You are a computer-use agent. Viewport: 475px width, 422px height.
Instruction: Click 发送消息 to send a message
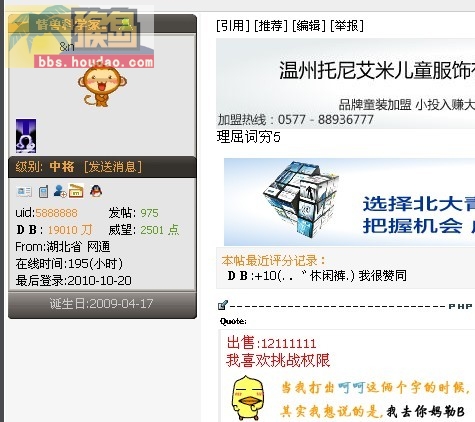113,167
